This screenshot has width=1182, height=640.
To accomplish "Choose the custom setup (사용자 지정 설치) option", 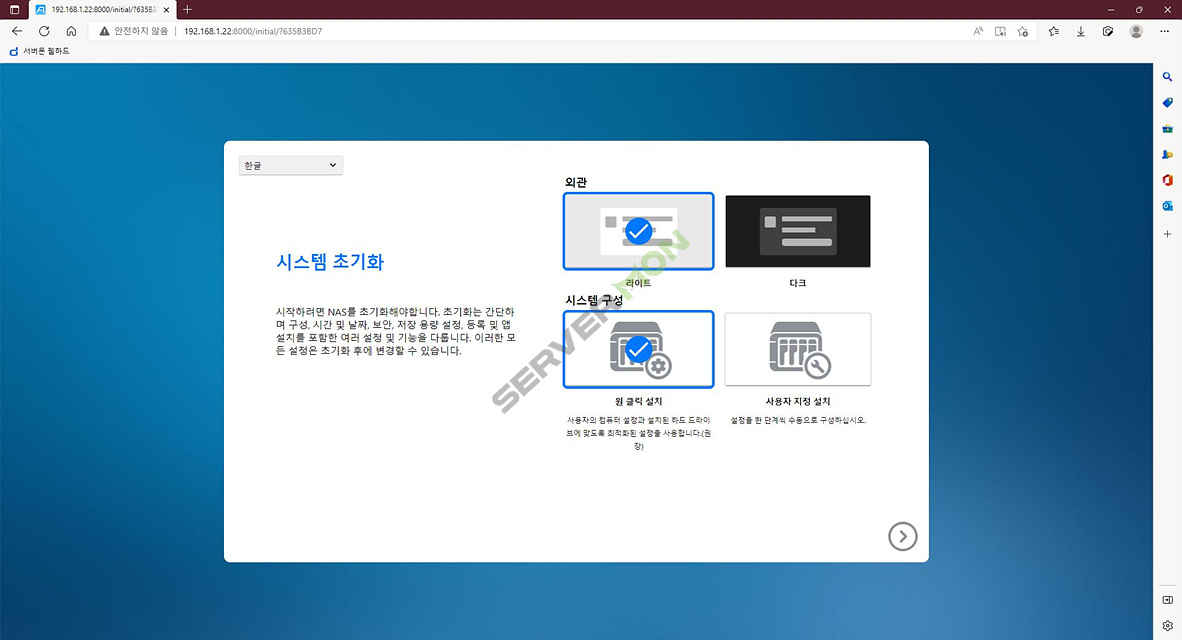I will (798, 349).
